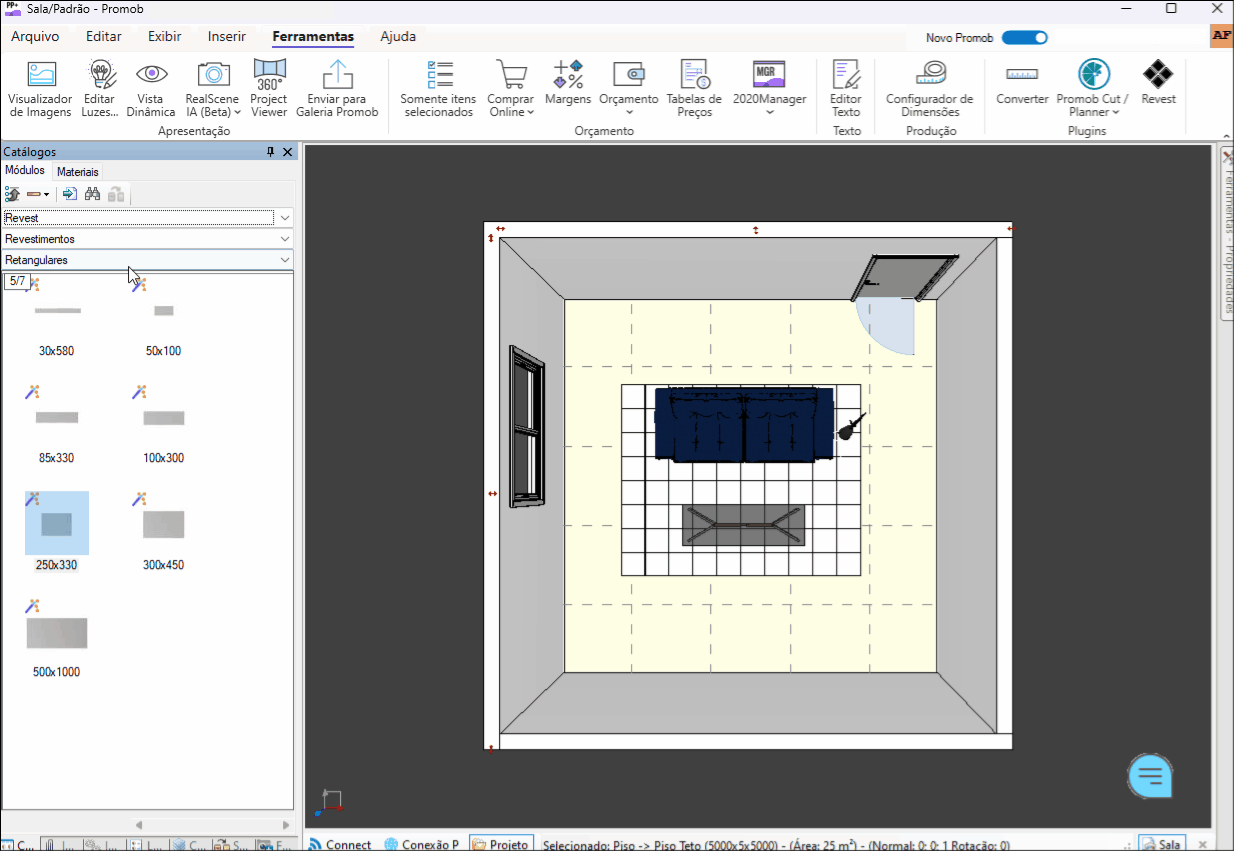
Task: Toggle Somente itens selecionados option
Action: 438,75
